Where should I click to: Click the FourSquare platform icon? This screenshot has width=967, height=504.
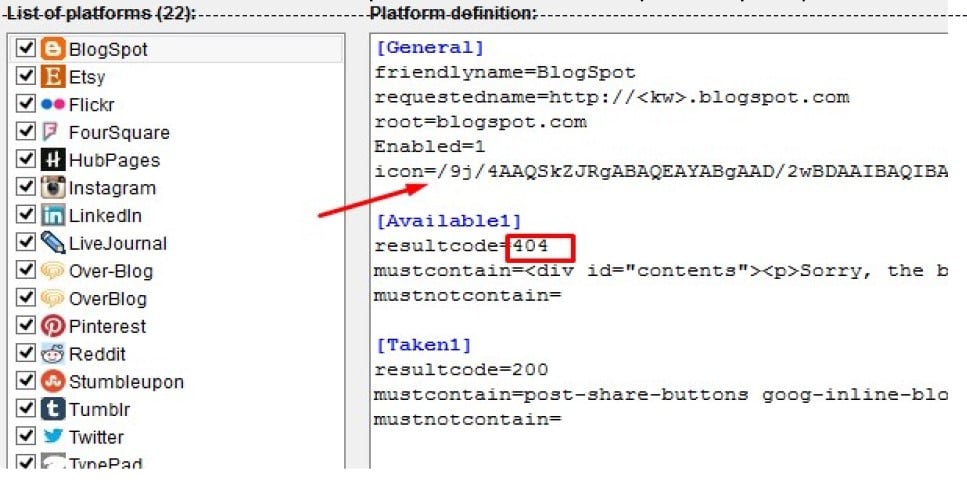(x=50, y=131)
